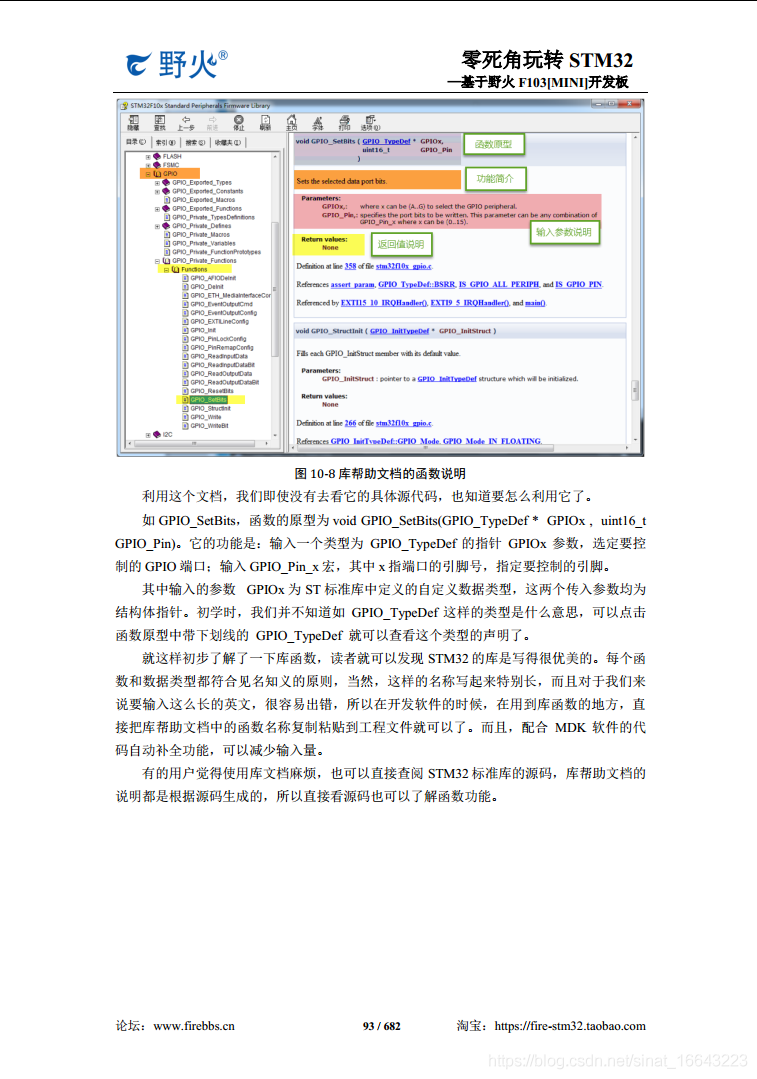Screen dimensions: 757x1079
Task: Expand the GPIO_Exported_Constants node
Action: pyautogui.click(x=157, y=191)
